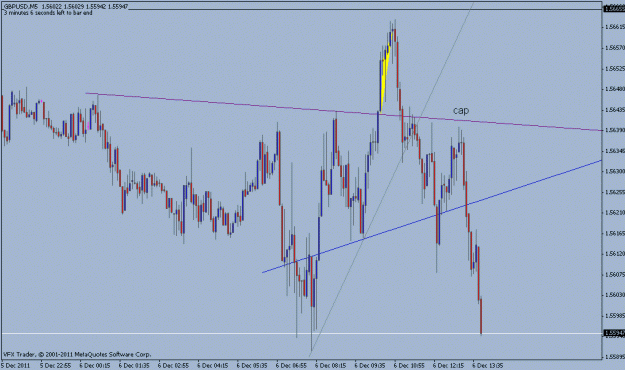
Task: Click the "6 Dec 12:15" time axis label
Action: click(449, 365)
